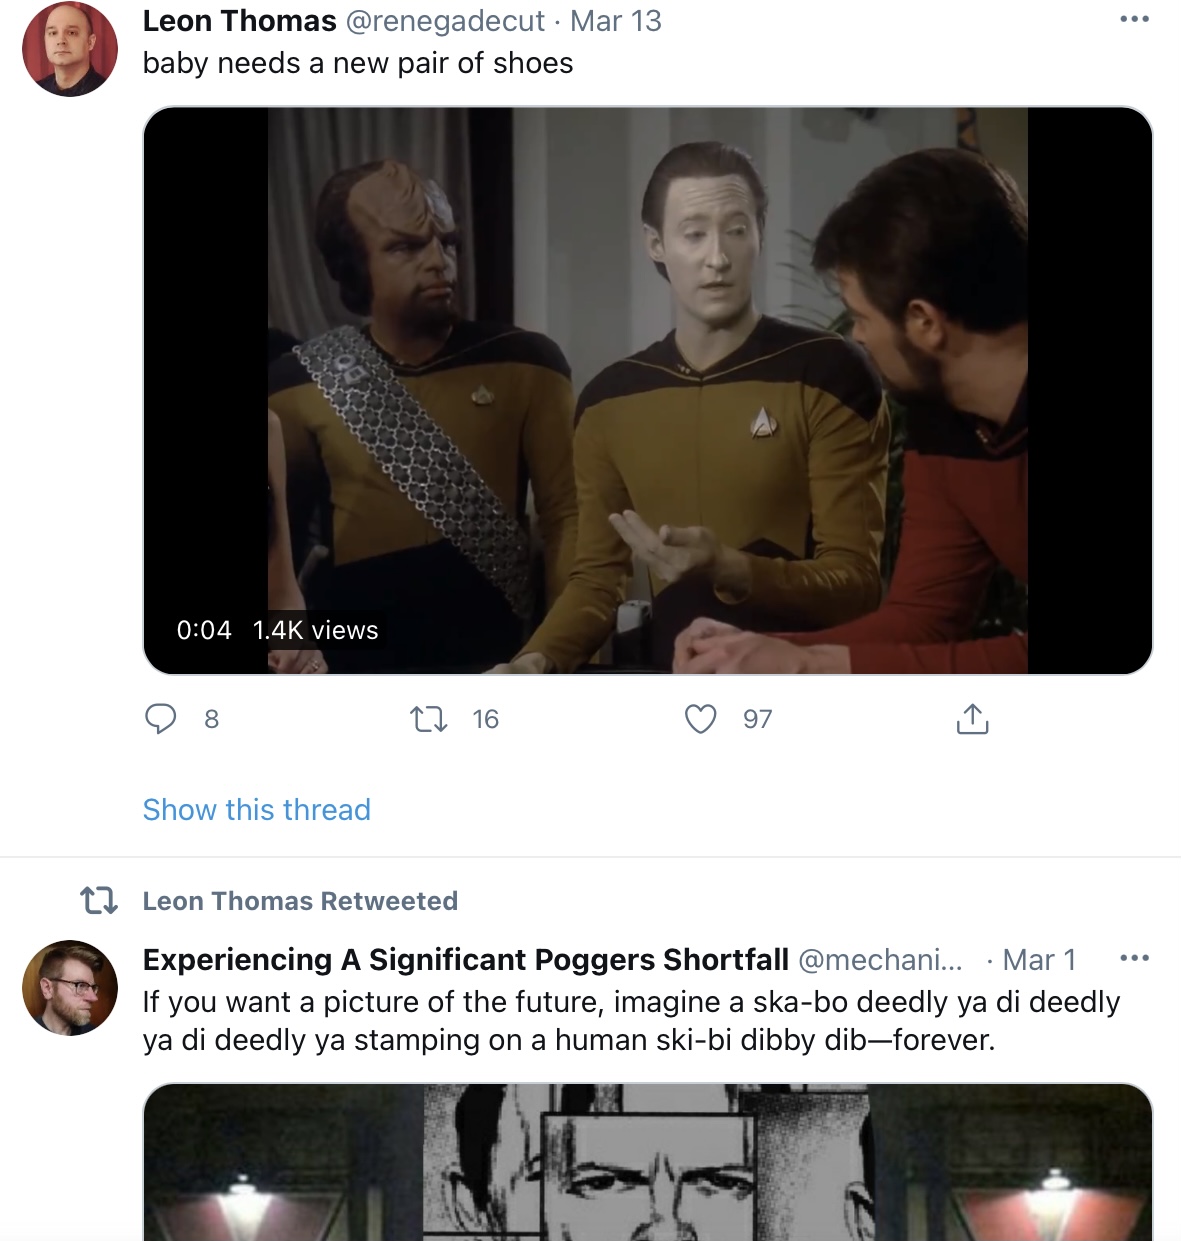Open more options on Mar 1 tweet
Image resolution: width=1181 pixels, height=1241 pixels.
(1134, 958)
